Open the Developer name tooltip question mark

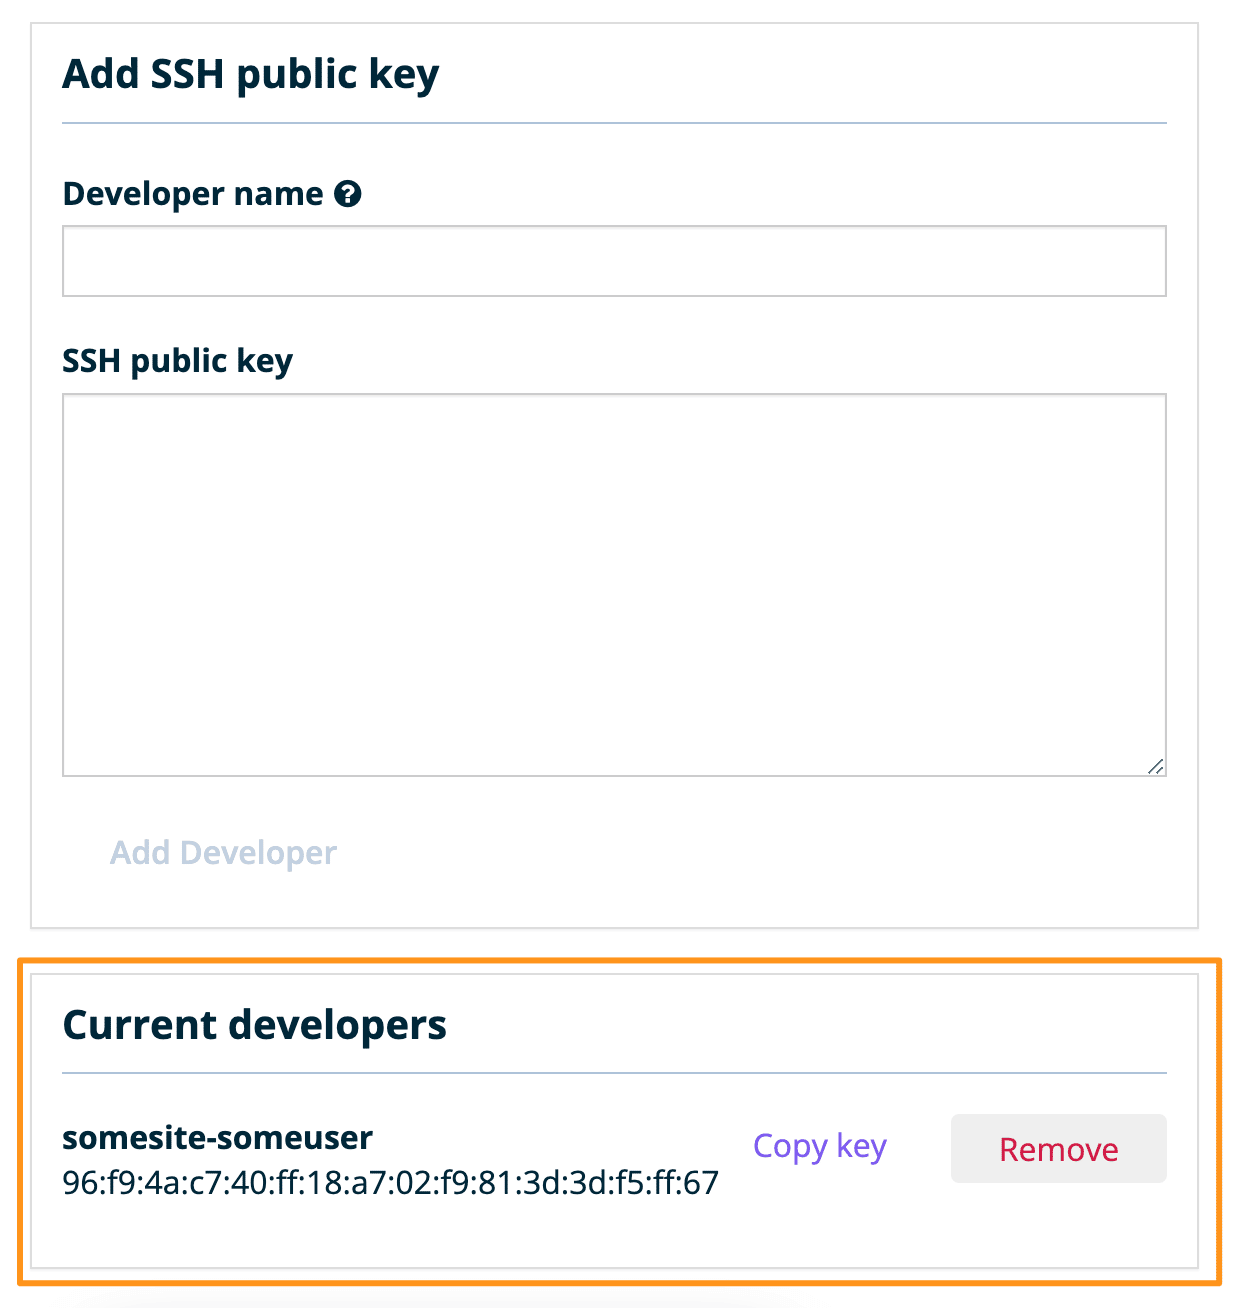click(x=348, y=193)
